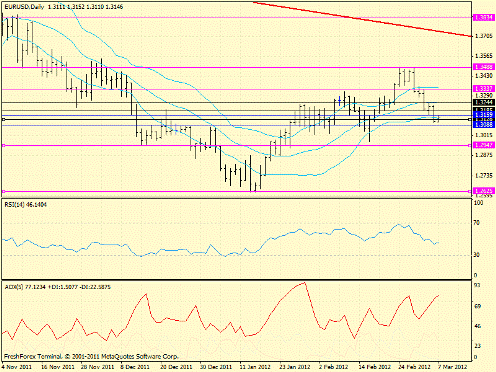Screen dimensions: 496x372
Task: Click the ADX scale value 46
Action: pyautogui.click(x=477, y=326)
